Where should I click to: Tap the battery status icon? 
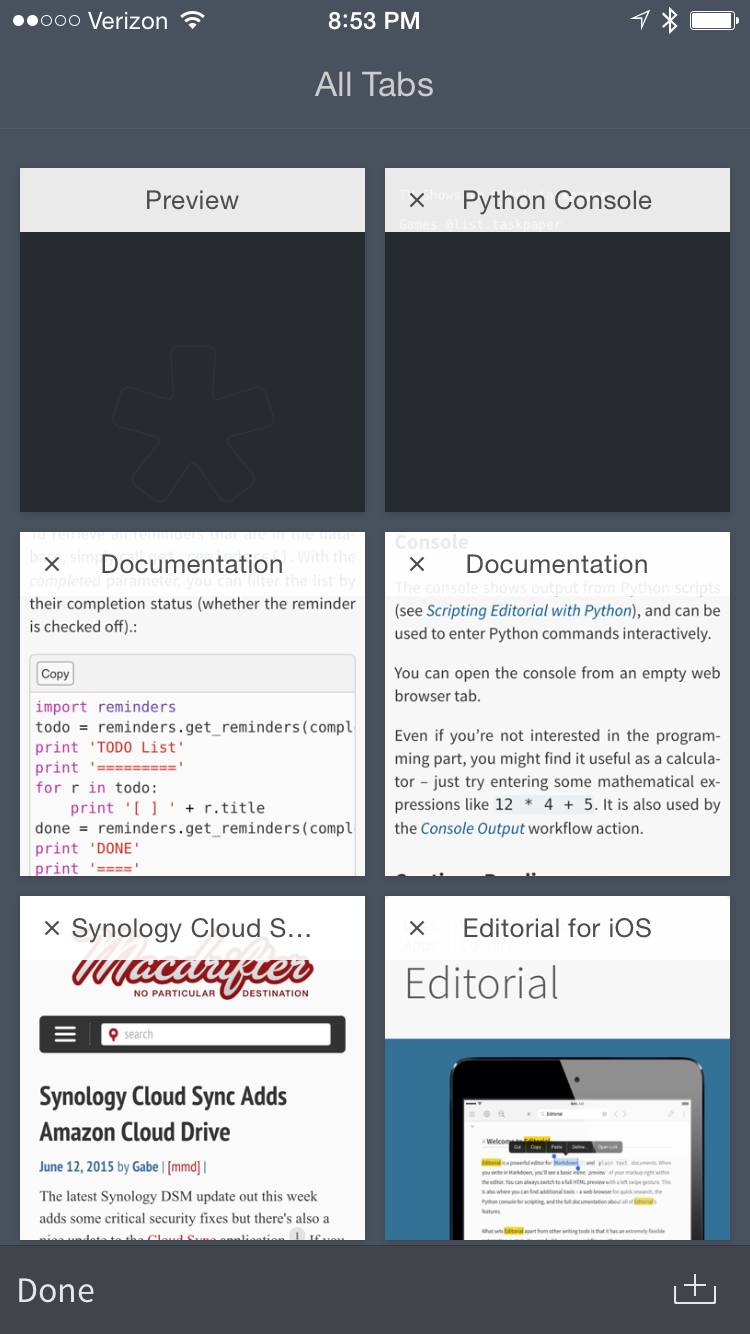714,20
